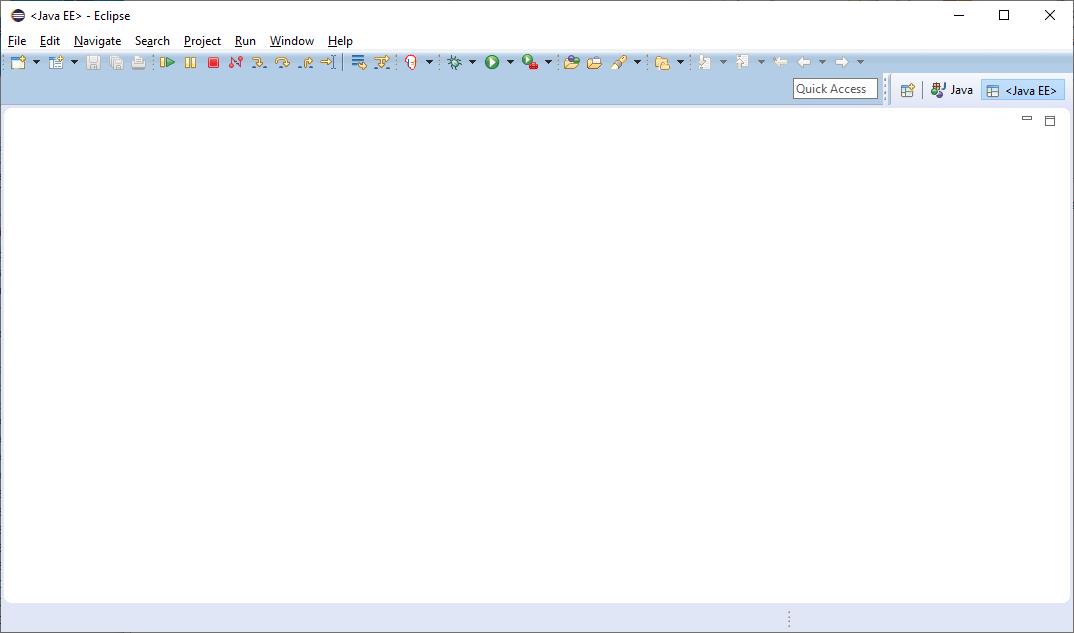
Task: Click the red-outlined head profile icon
Action: 411,62
